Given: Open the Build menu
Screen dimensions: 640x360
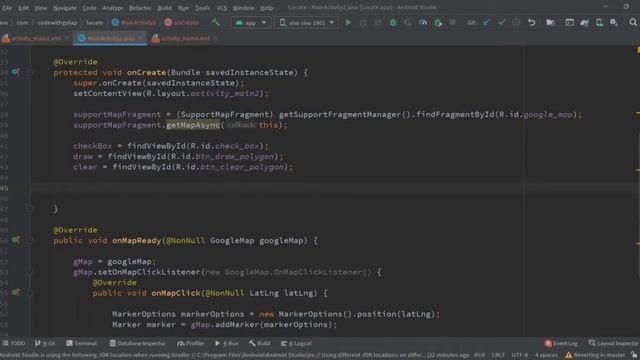Looking at the screenshot, I should [164, 8].
